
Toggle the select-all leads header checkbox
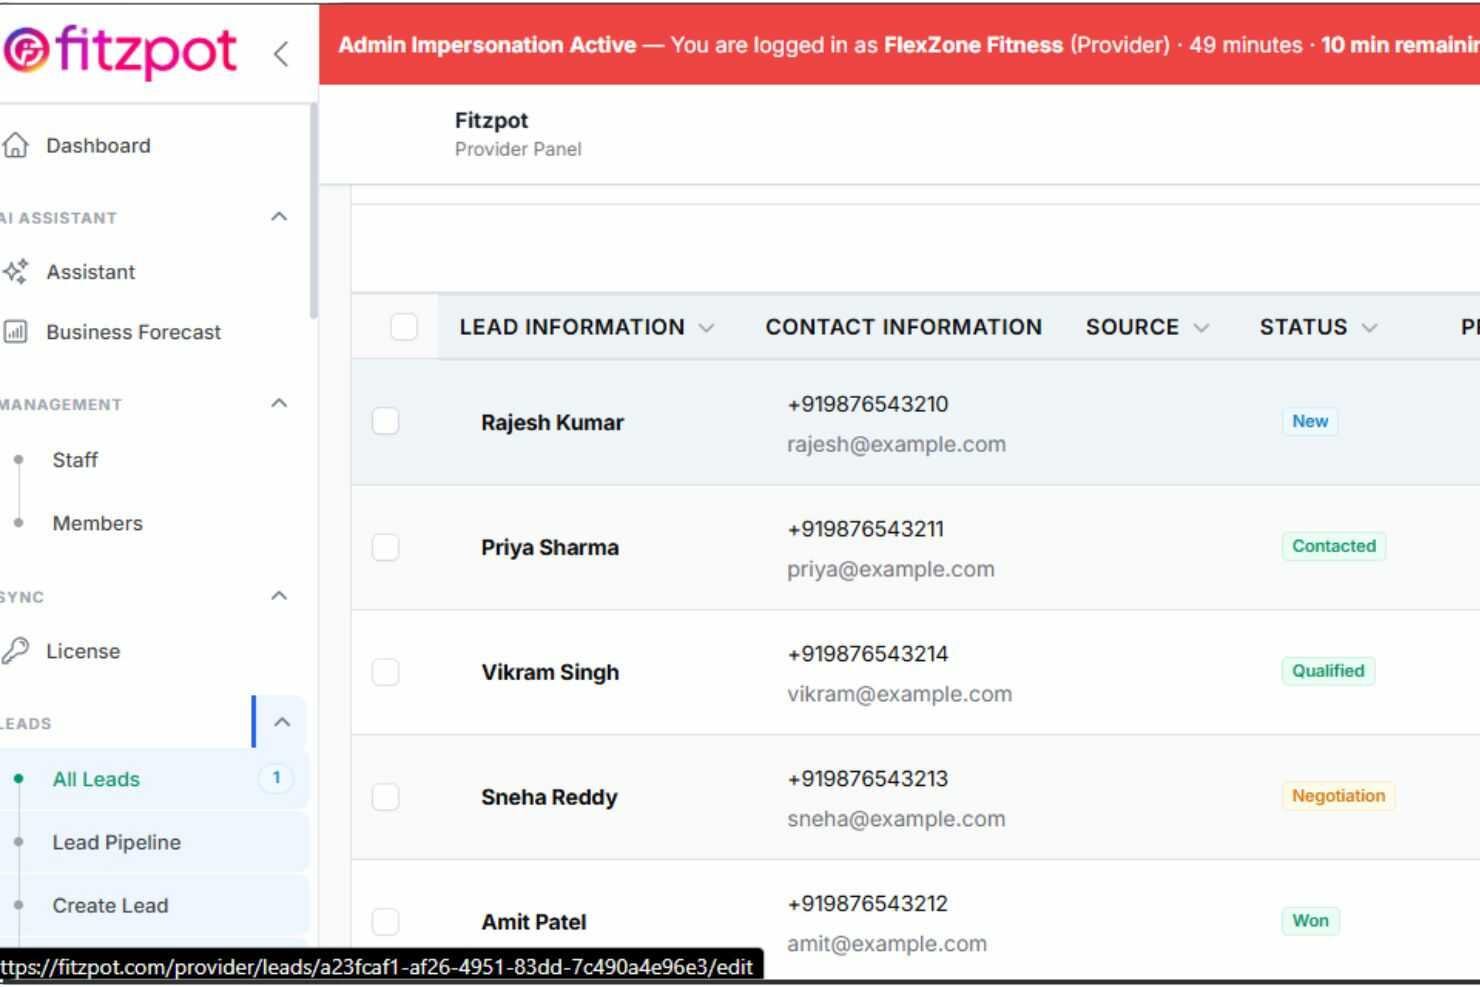click(404, 327)
